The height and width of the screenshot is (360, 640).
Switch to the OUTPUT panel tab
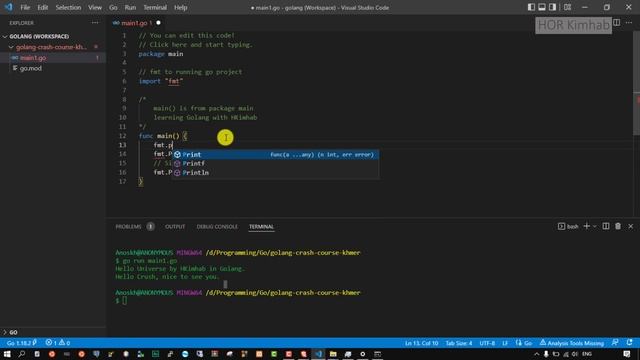coord(175,227)
